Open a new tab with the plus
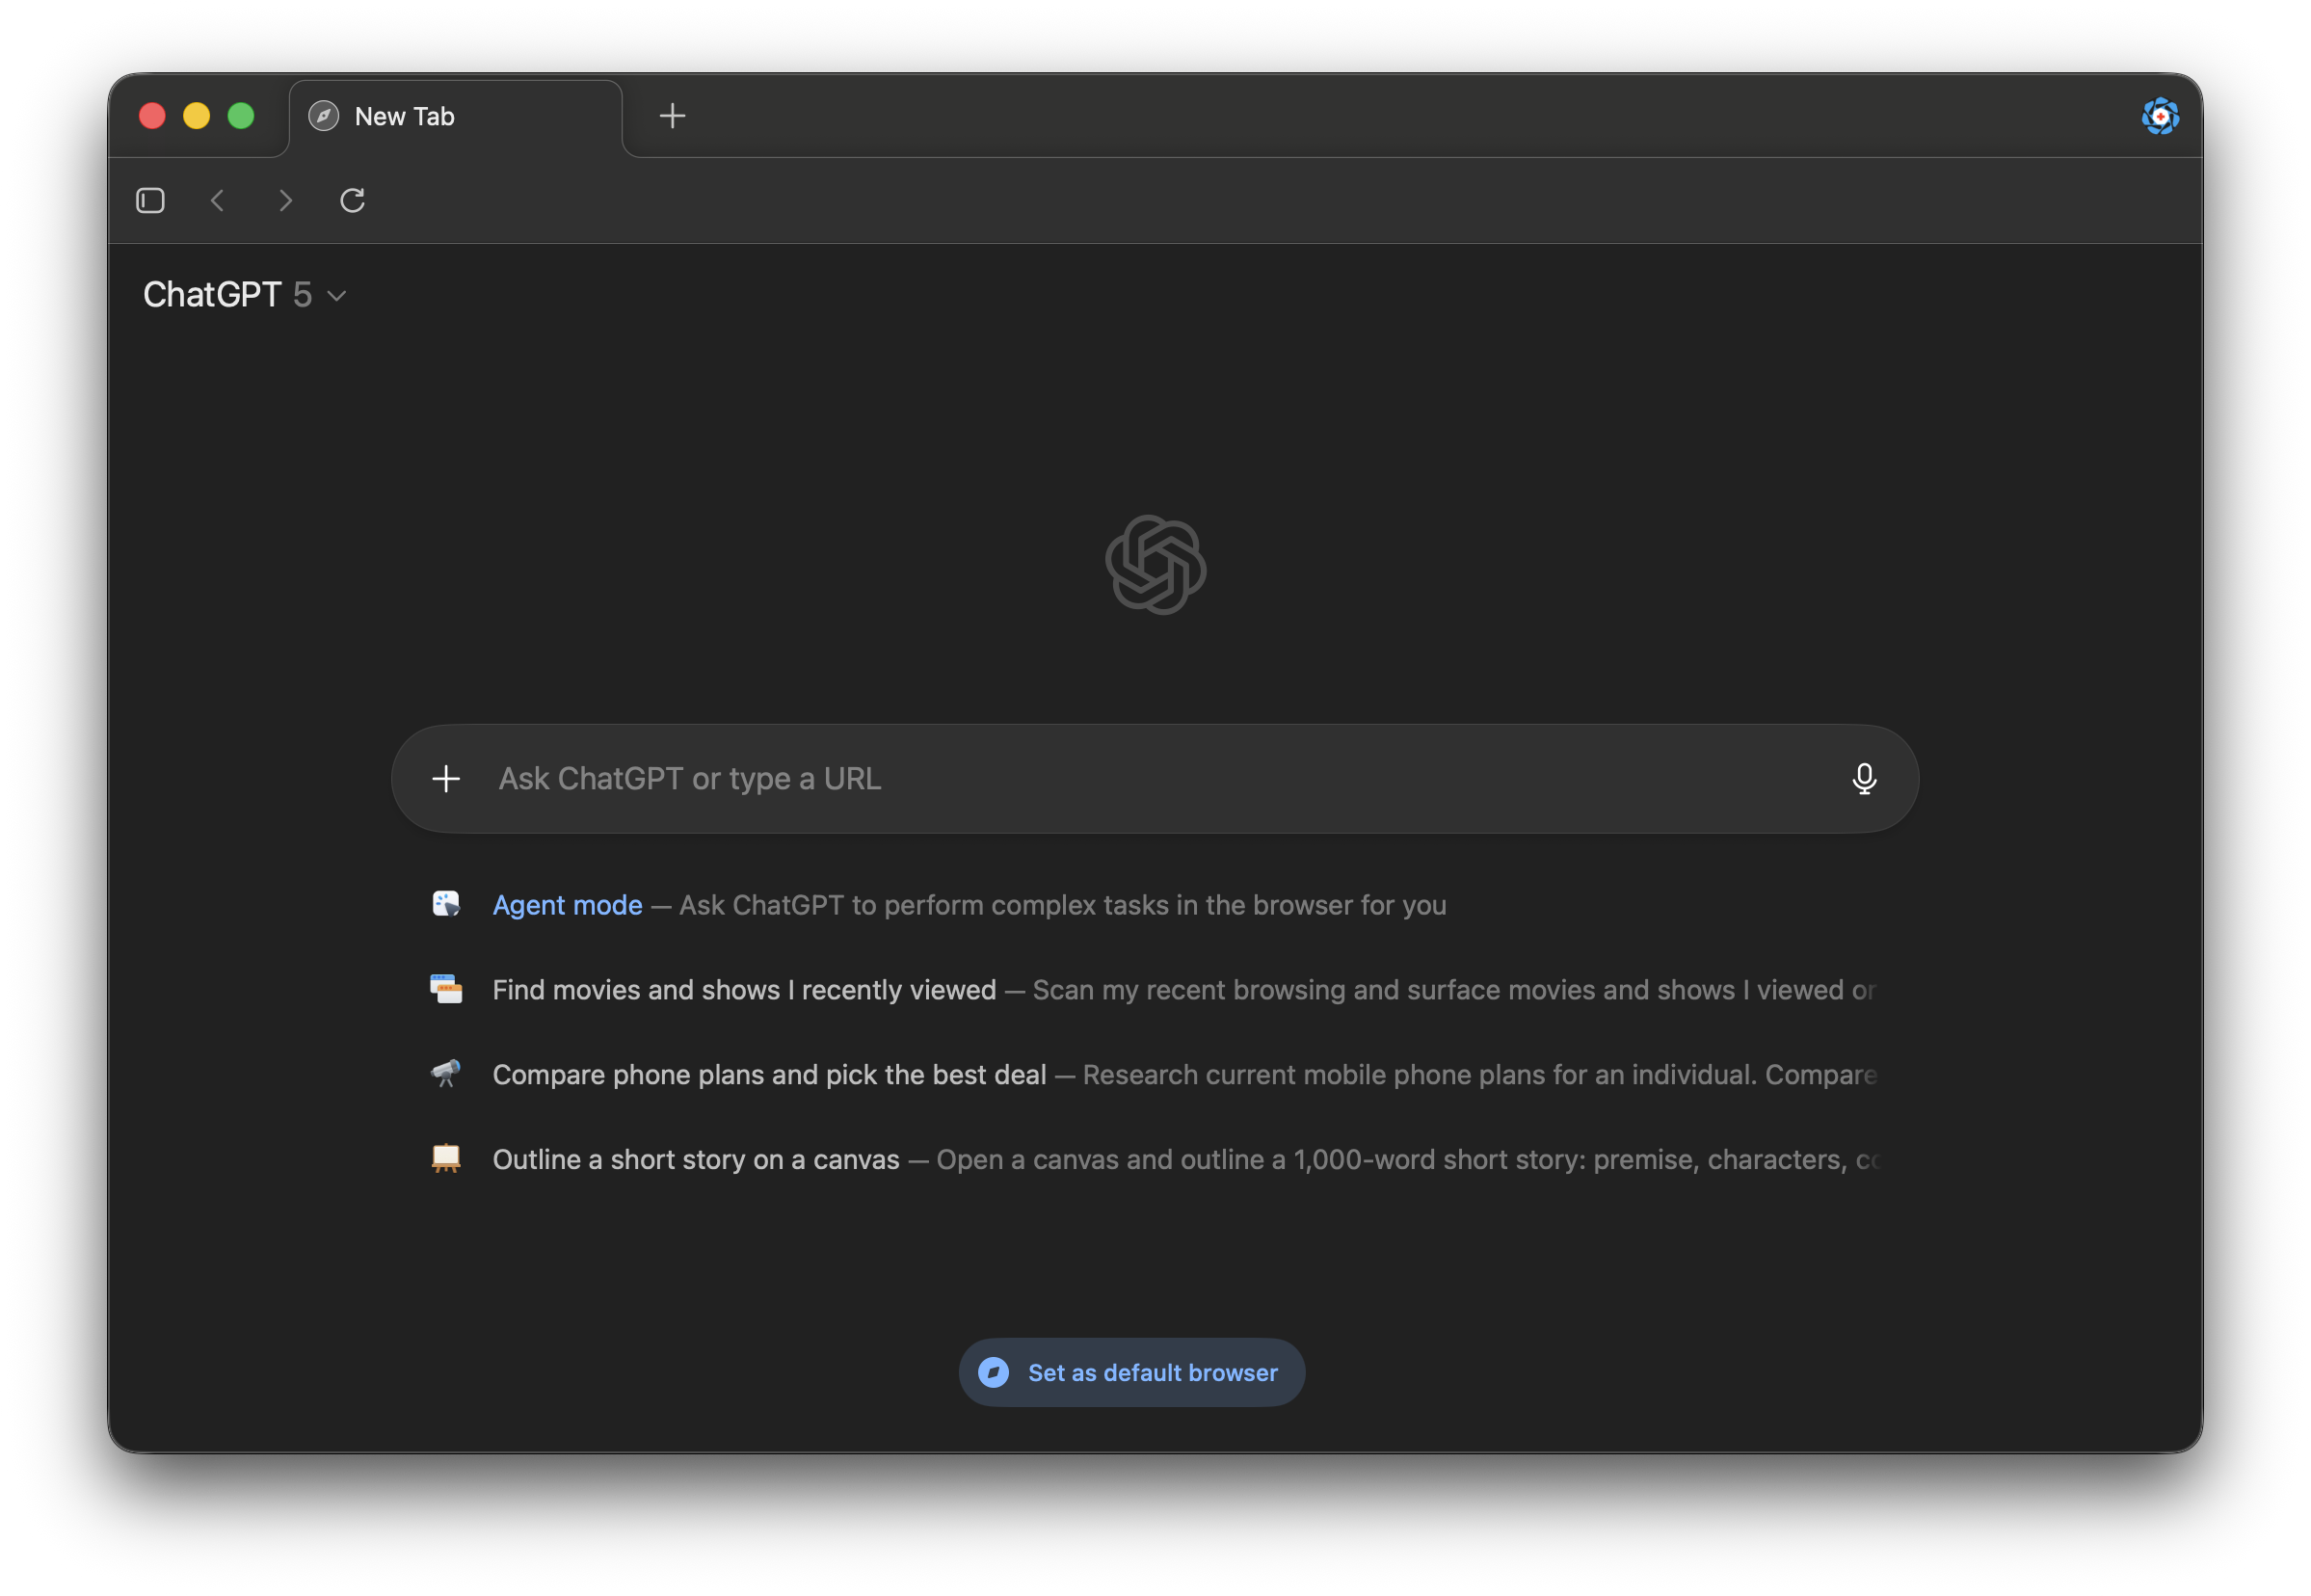Image resolution: width=2311 pixels, height=1596 pixels. (x=672, y=116)
